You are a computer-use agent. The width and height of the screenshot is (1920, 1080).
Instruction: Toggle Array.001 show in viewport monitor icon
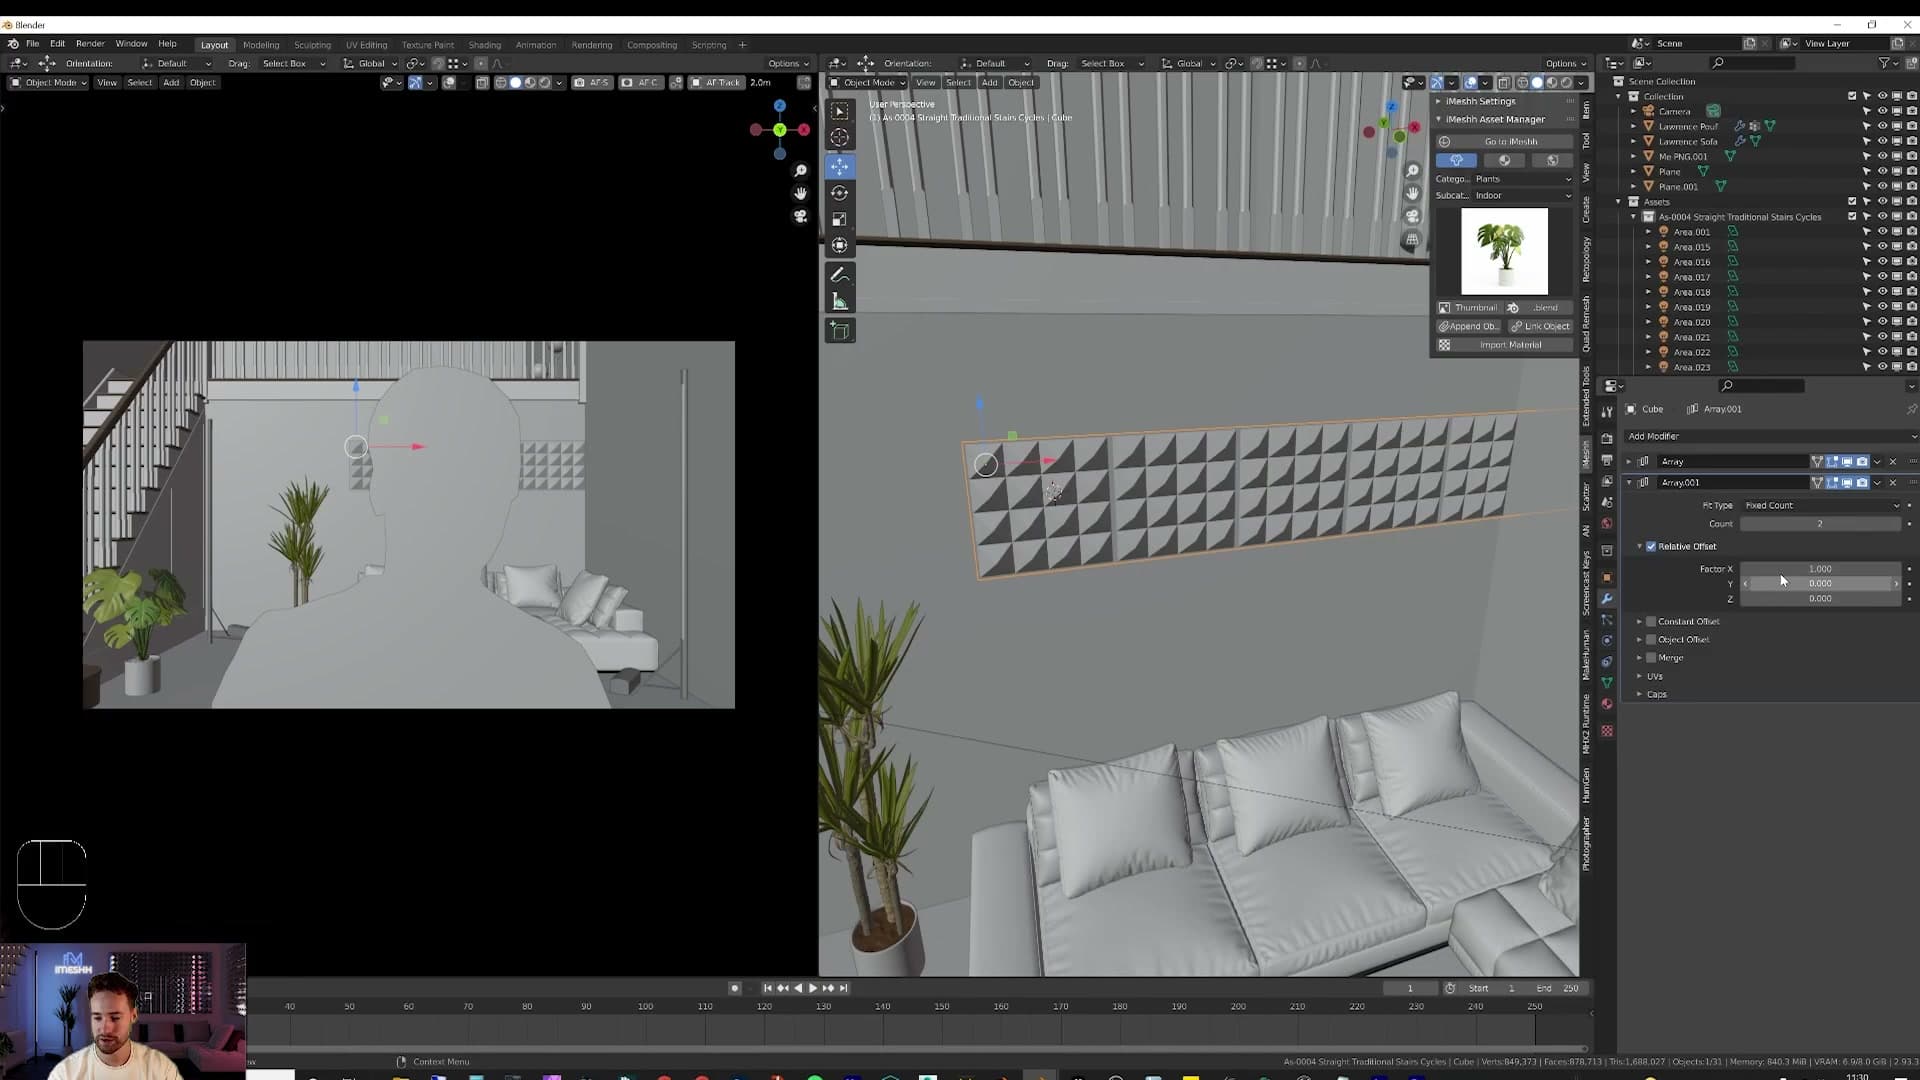click(x=1847, y=483)
